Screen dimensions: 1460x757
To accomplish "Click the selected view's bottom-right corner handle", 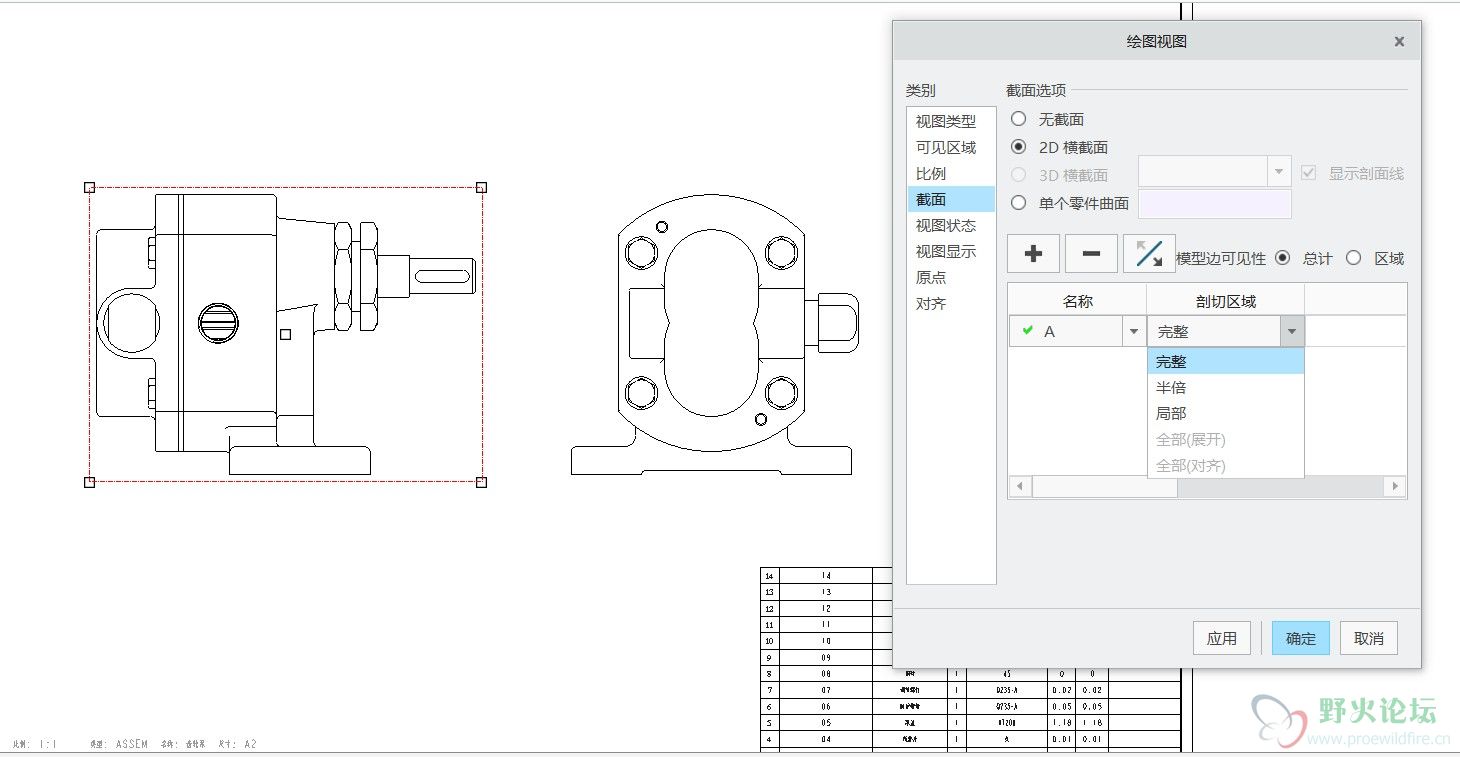I will click(481, 482).
